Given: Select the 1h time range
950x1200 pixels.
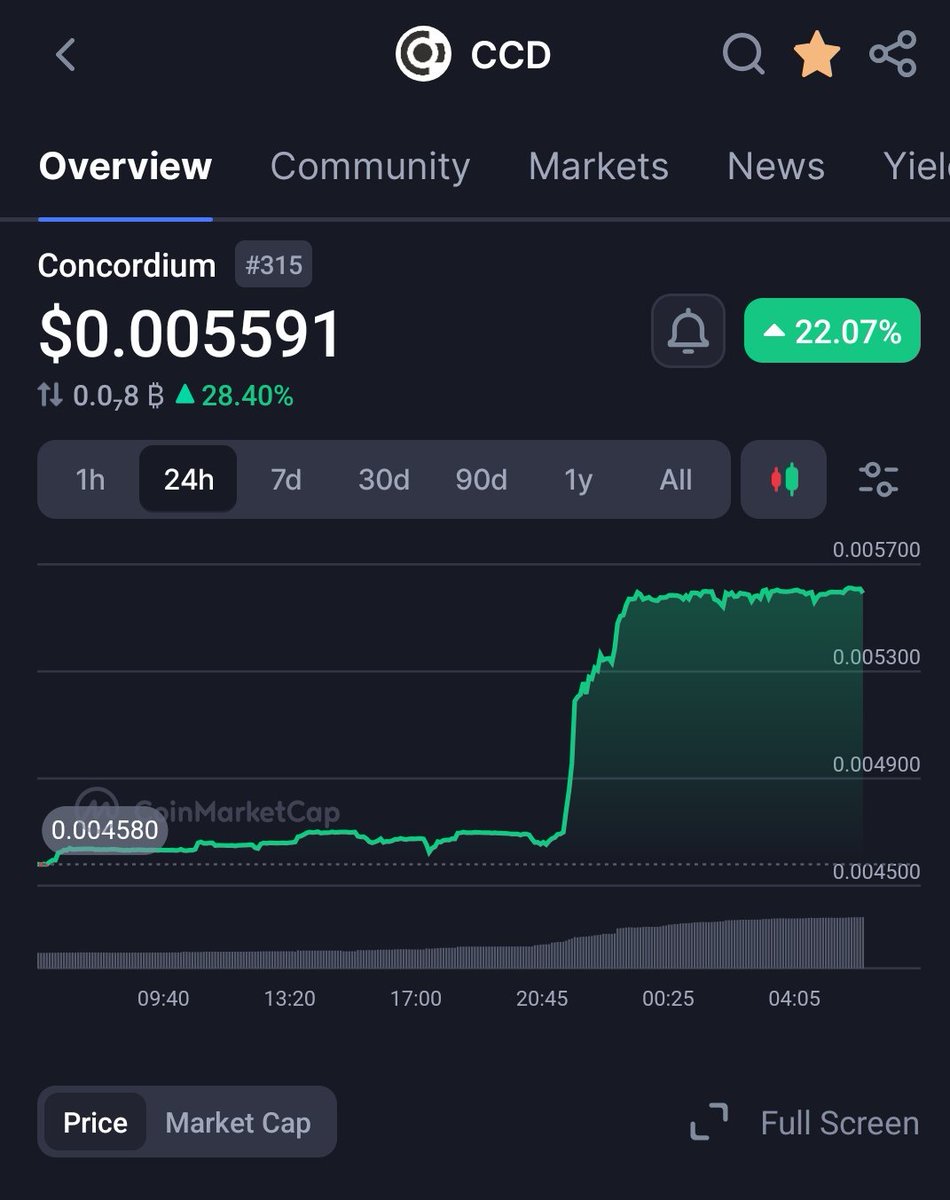Looking at the screenshot, I should coord(90,480).
